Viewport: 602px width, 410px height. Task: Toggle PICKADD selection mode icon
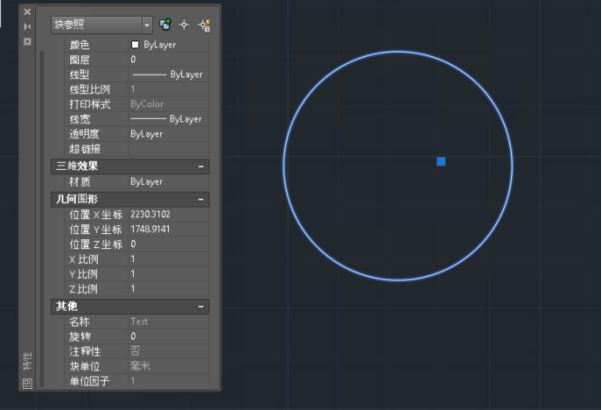click(x=165, y=25)
